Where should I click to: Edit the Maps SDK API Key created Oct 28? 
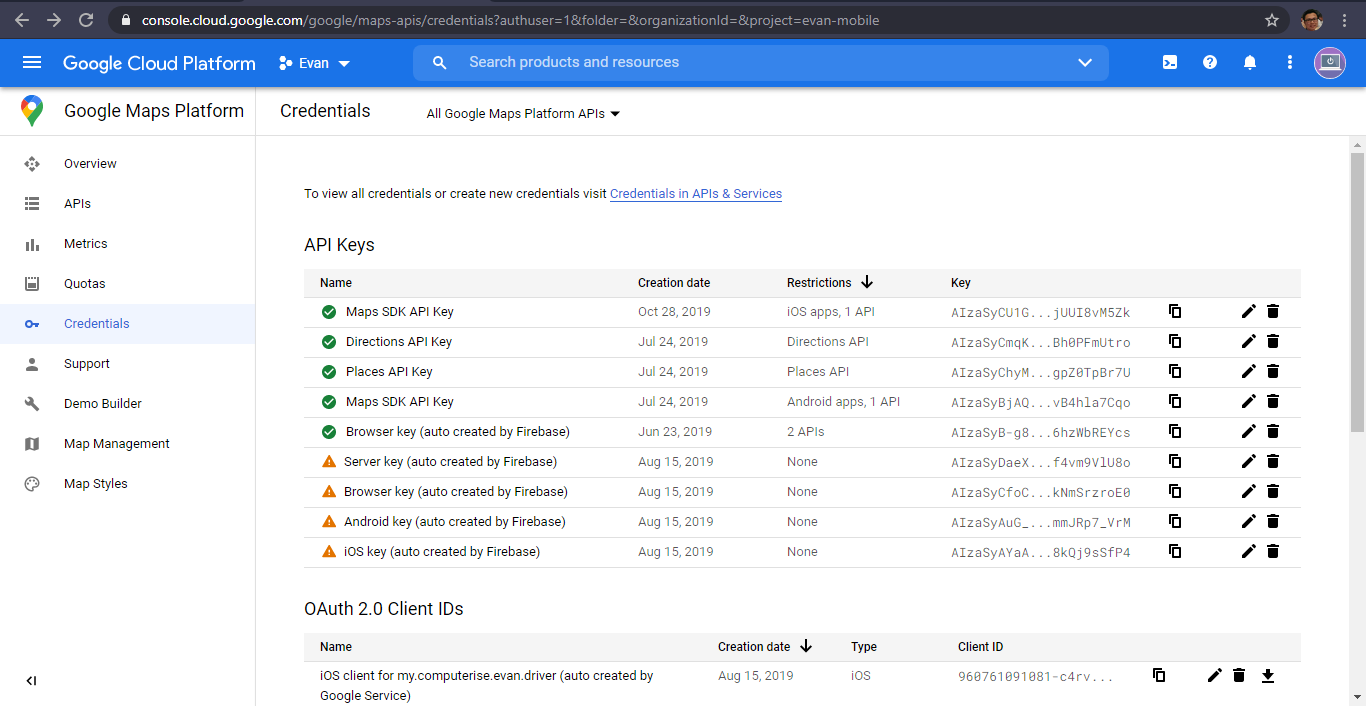tap(1248, 312)
